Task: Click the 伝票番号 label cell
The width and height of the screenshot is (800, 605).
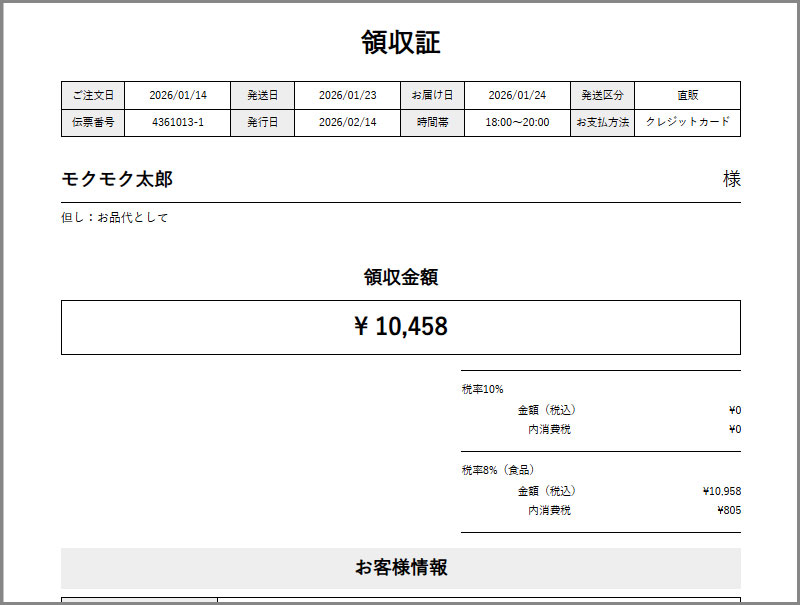Action: (93, 122)
